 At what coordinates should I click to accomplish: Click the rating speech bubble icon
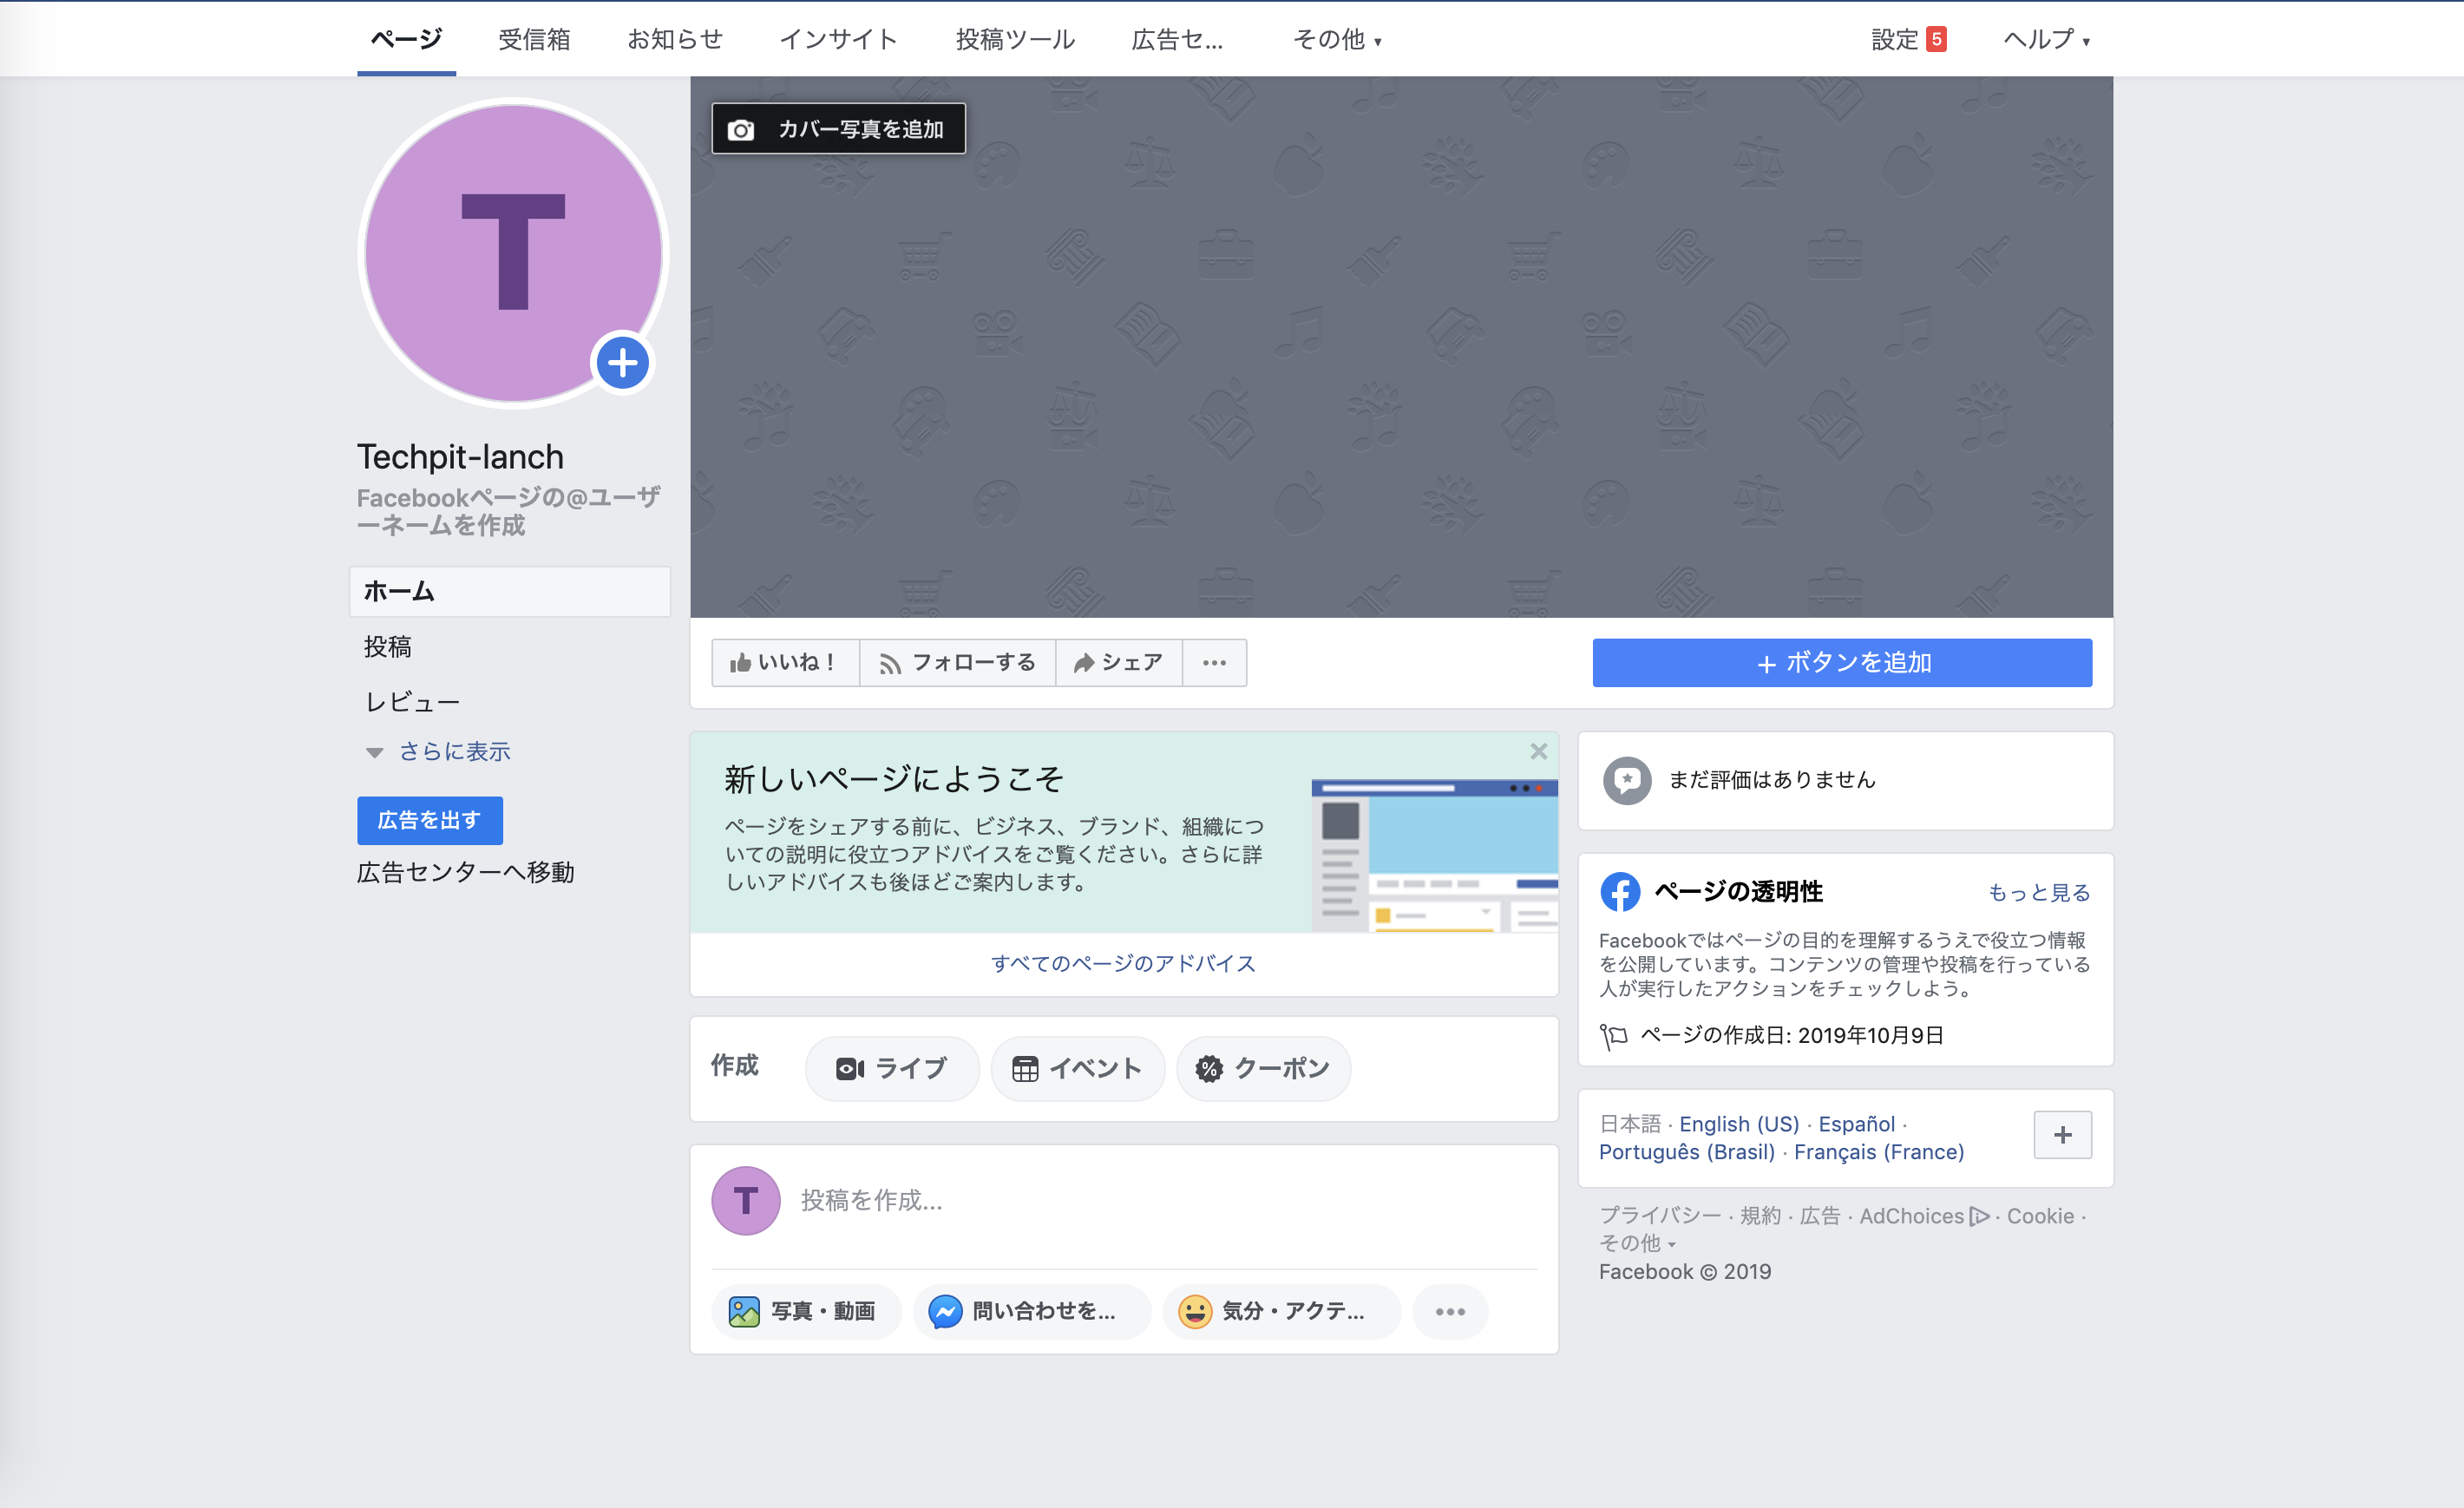tap(1626, 780)
